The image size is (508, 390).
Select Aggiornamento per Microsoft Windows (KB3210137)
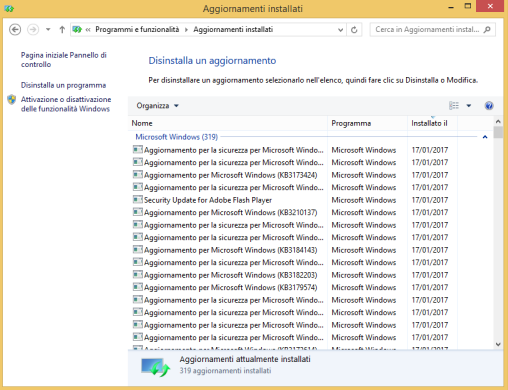(x=230, y=212)
